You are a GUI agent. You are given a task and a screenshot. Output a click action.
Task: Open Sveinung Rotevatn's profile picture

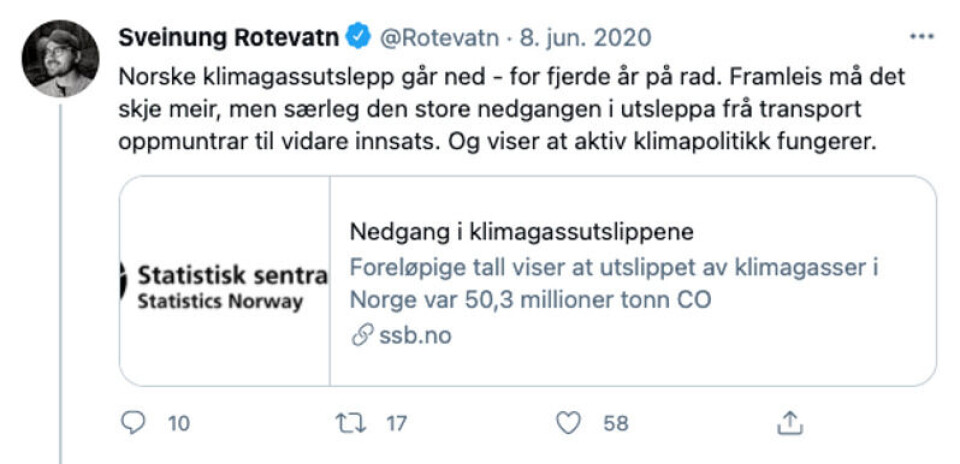[x=60, y=58]
